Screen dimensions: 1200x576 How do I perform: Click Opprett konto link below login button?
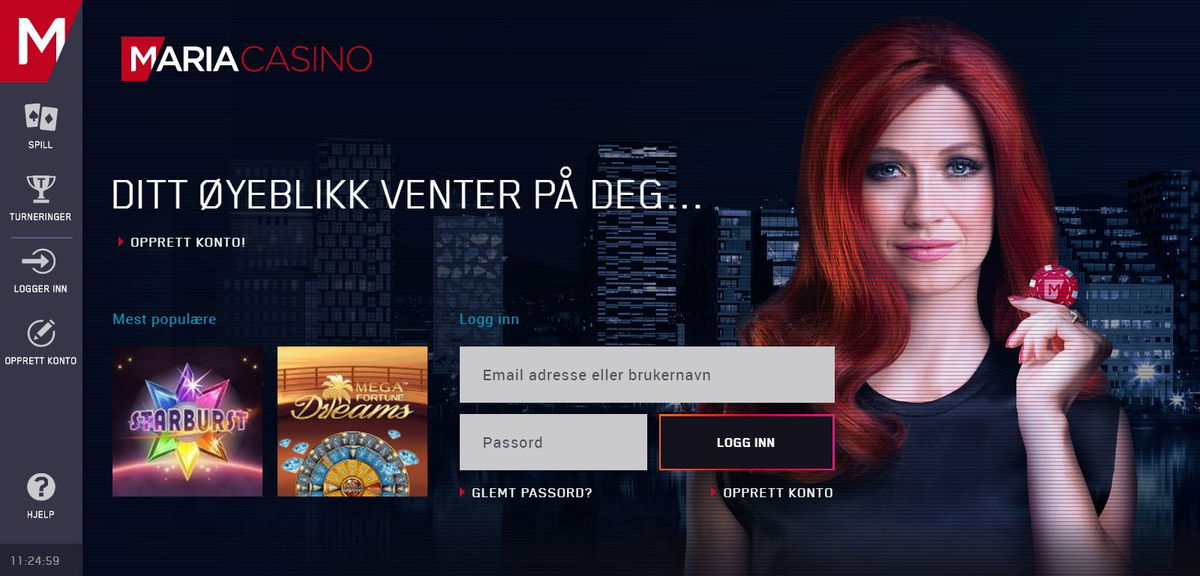point(778,493)
